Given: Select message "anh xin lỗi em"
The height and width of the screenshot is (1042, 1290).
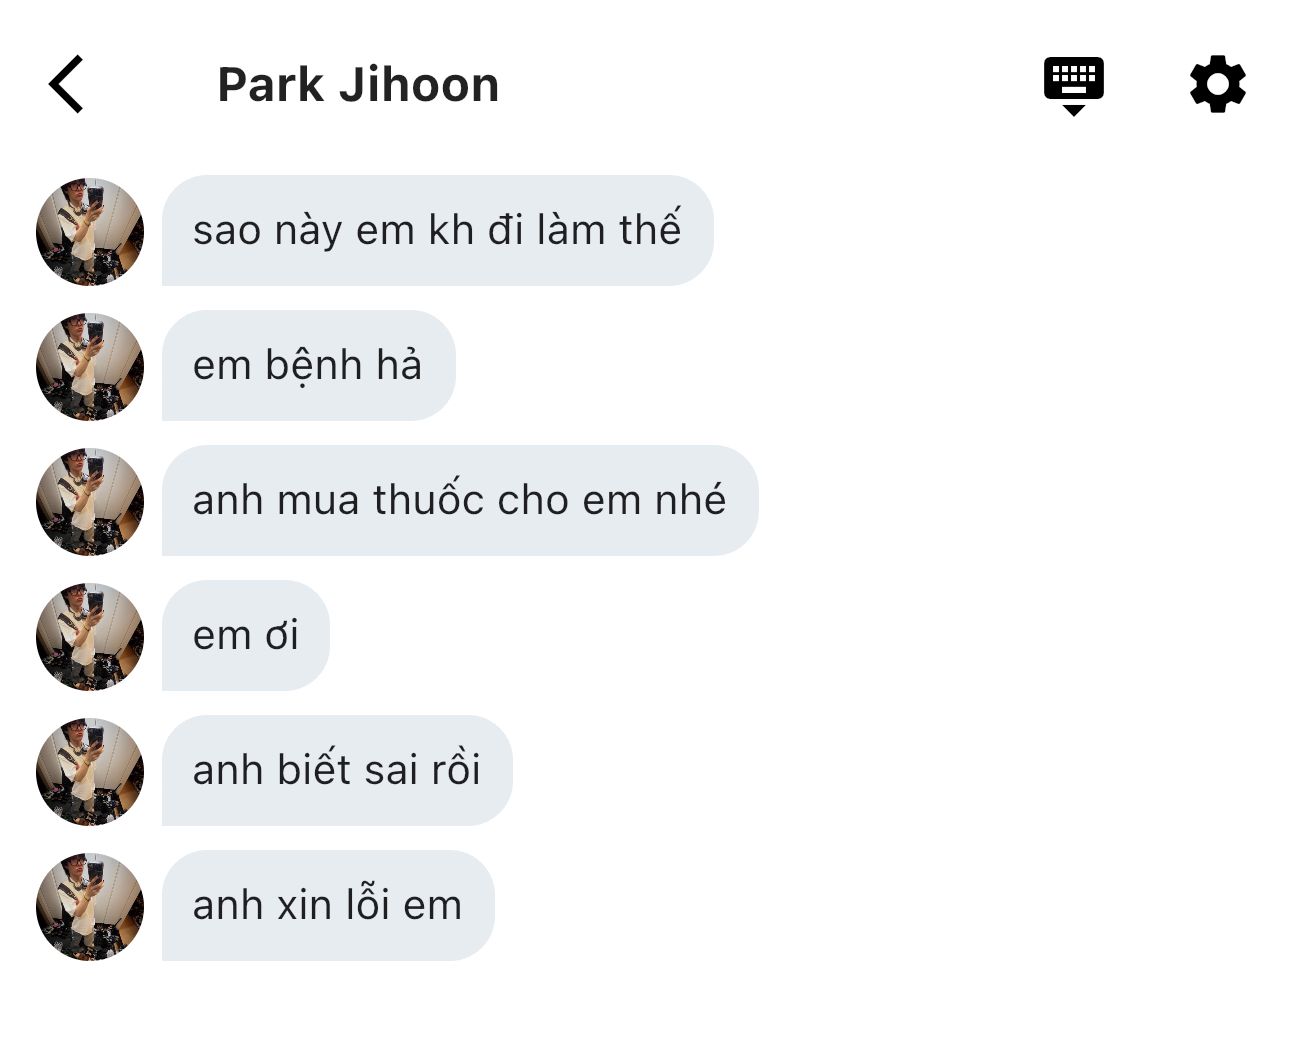Looking at the screenshot, I should 328,906.
